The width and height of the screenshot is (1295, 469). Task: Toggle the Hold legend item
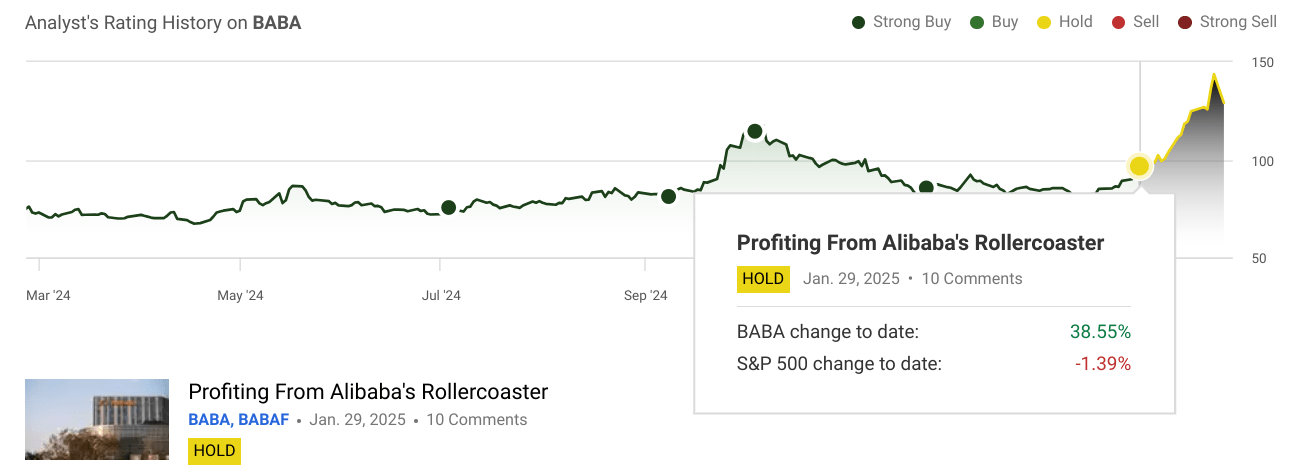pos(1064,22)
